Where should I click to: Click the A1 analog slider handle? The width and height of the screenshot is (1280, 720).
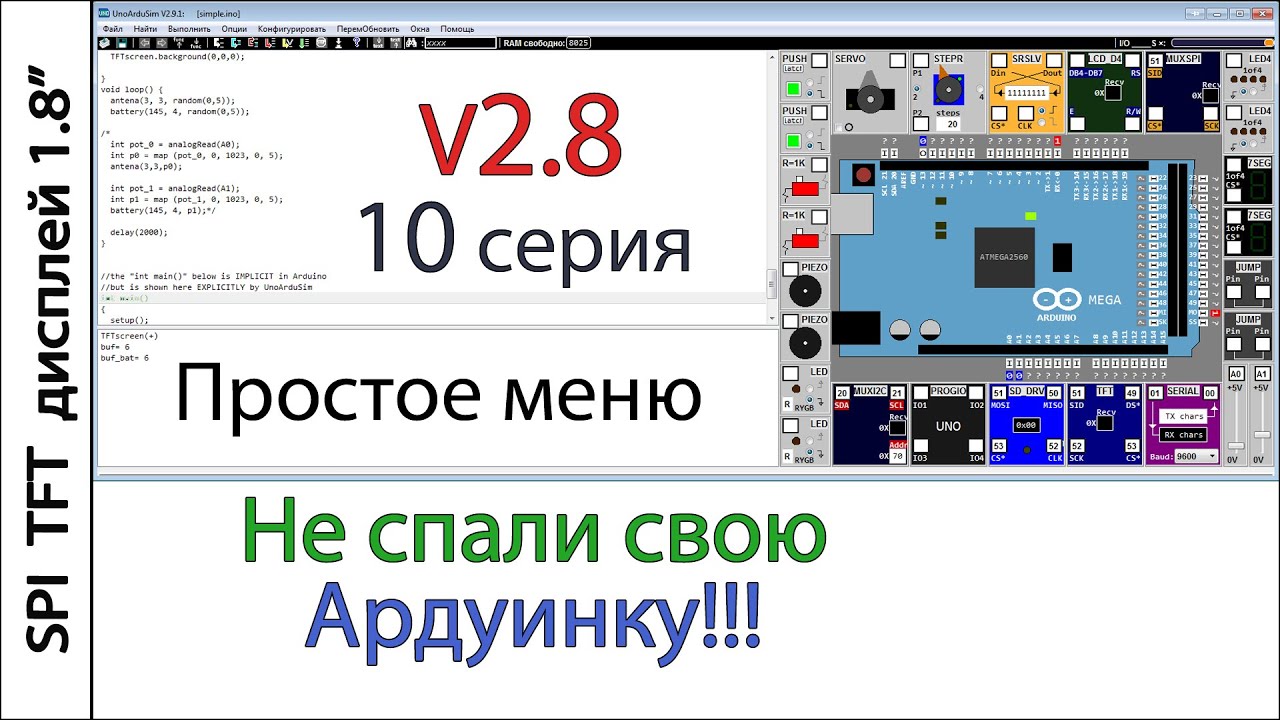click(1262, 434)
